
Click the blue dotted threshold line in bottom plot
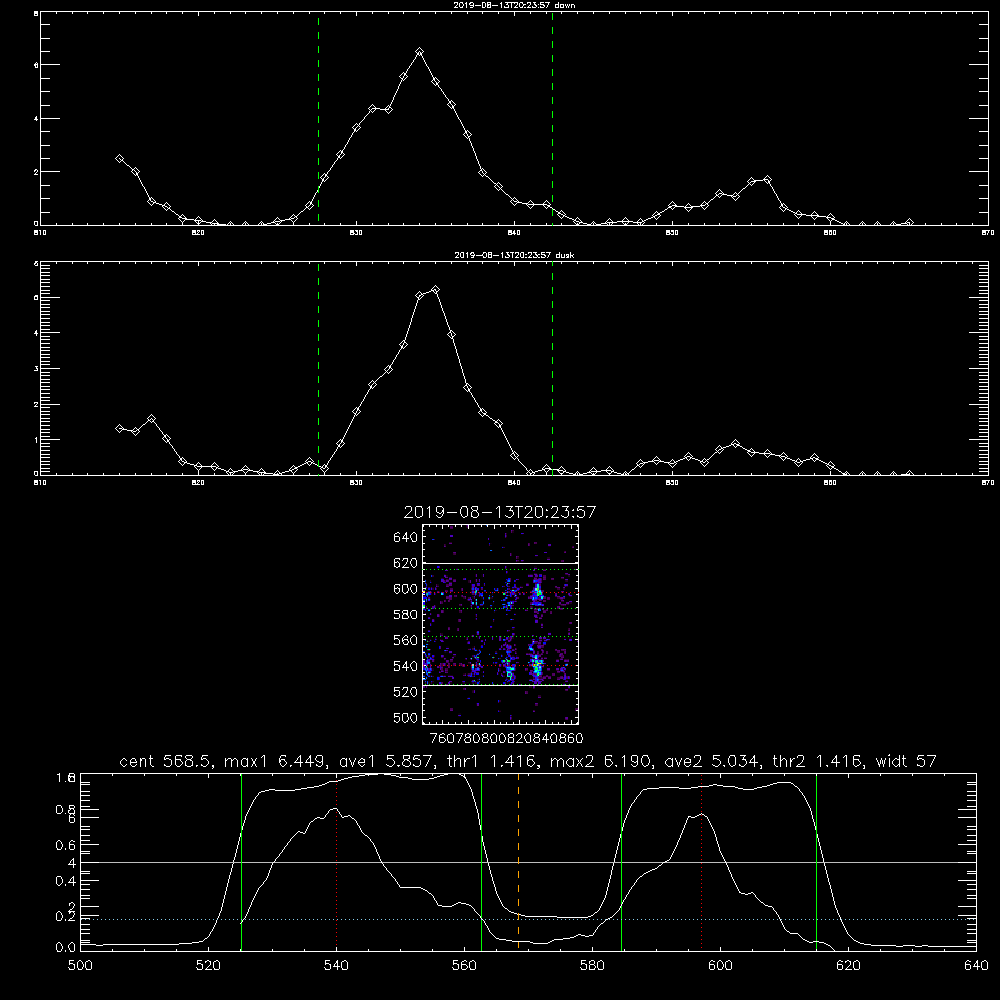[528, 920]
